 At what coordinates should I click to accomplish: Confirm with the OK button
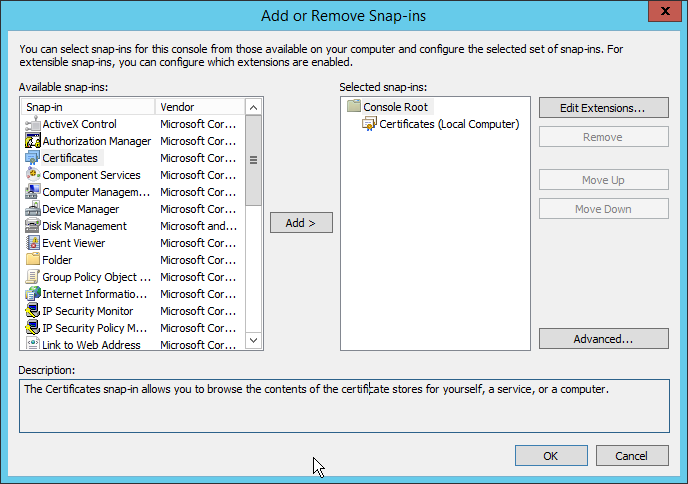[551, 456]
